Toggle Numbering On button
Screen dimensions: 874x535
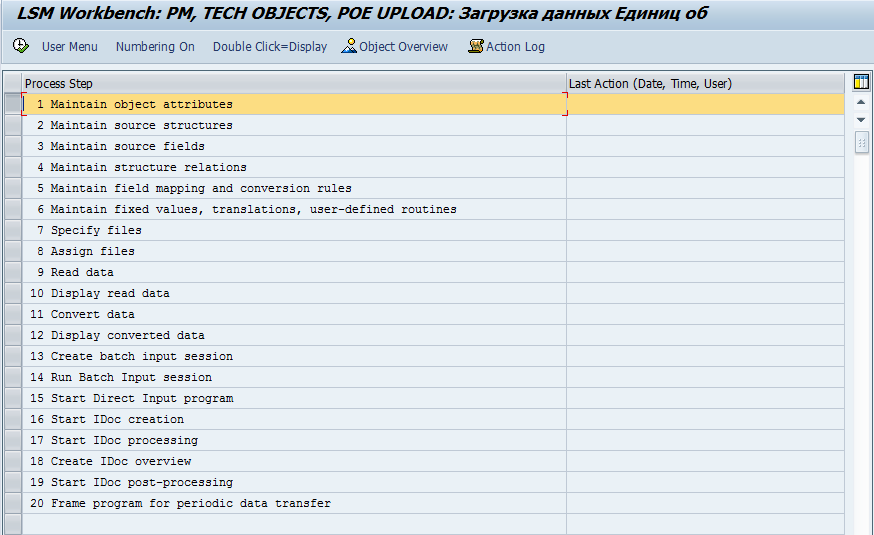pyautogui.click(x=155, y=47)
